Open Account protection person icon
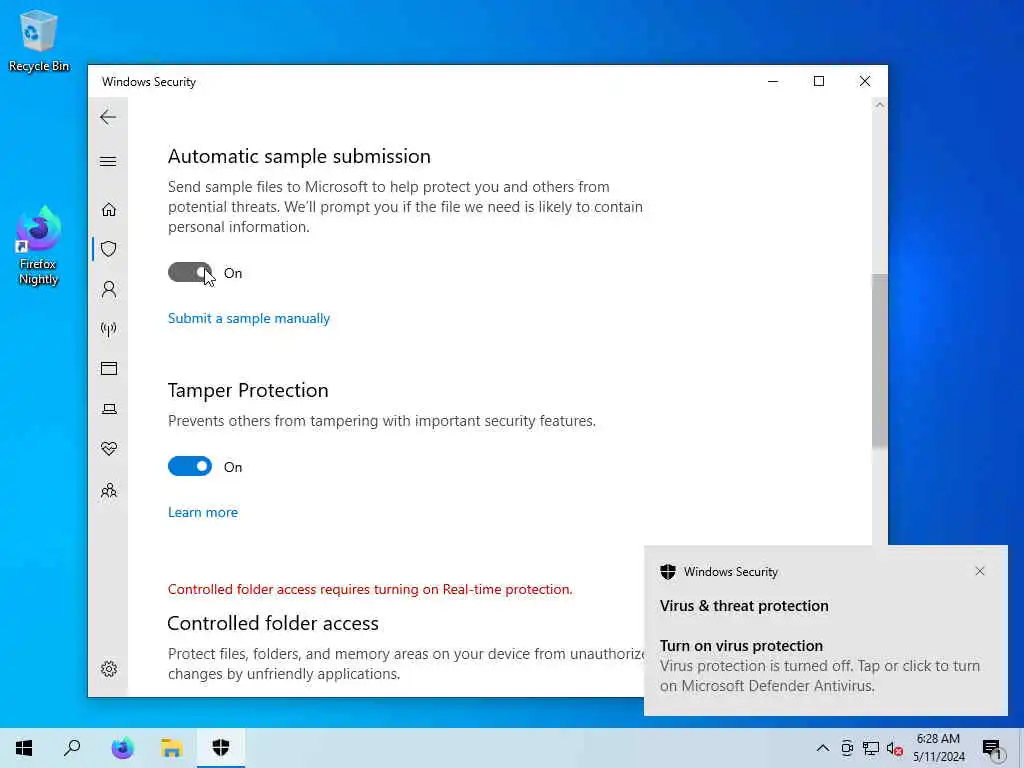Image resolution: width=1024 pixels, height=768 pixels. [109, 289]
